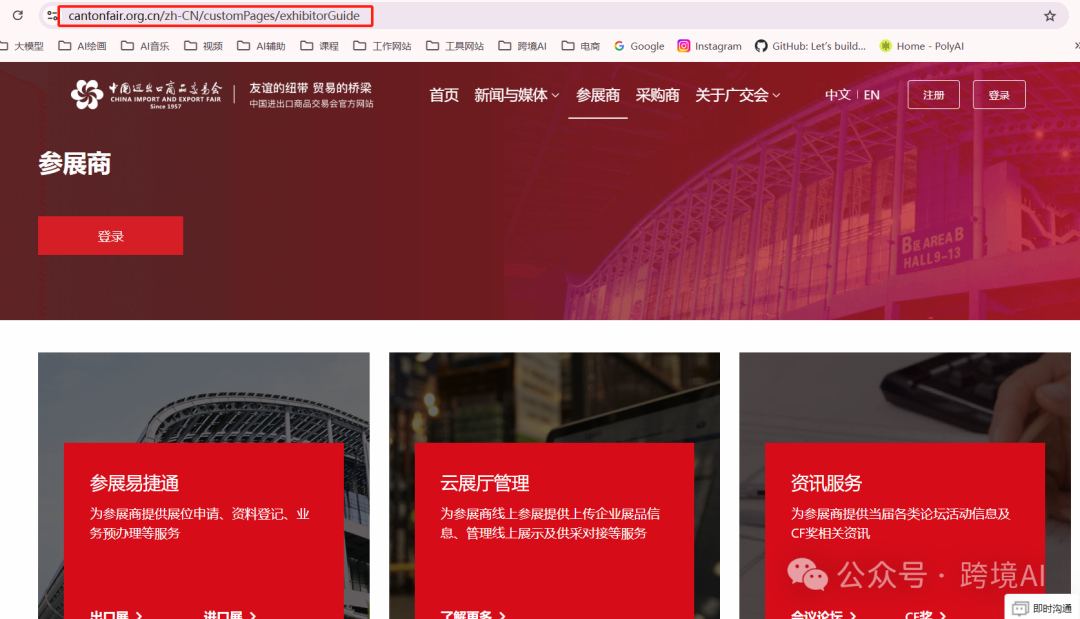The image size is (1080, 619).
Task: Open the 出口展 link
Action: [x=116, y=614]
